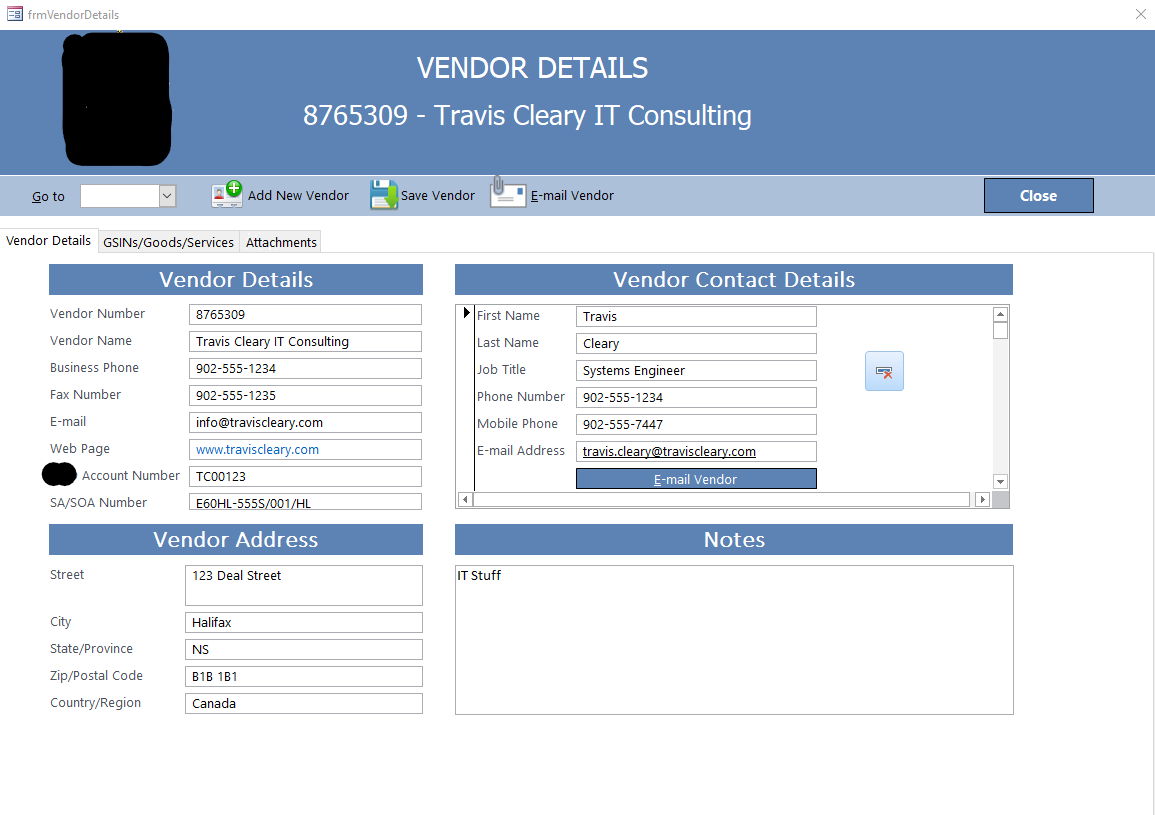The width and height of the screenshot is (1155, 815).
Task: Open the Attachments tab
Action: tap(281, 242)
